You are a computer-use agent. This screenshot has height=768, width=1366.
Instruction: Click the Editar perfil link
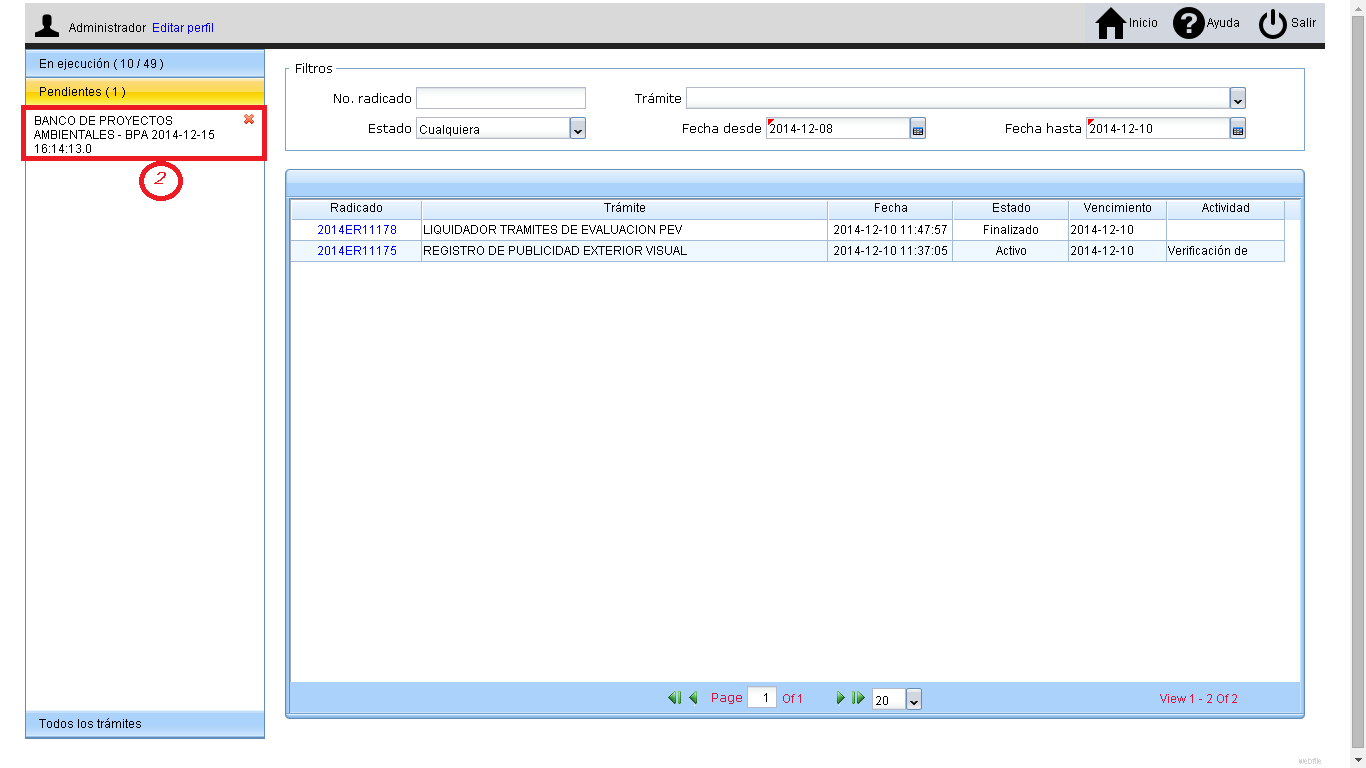tap(183, 28)
